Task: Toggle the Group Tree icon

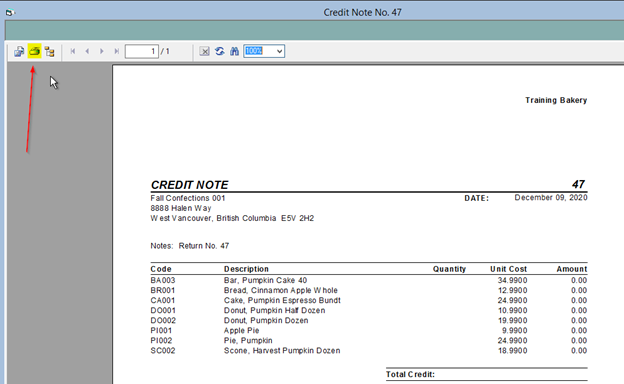Action: click(50, 51)
